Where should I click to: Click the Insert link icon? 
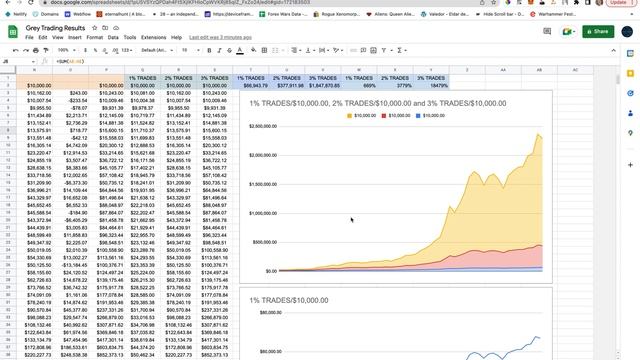[x=353, y=50]
